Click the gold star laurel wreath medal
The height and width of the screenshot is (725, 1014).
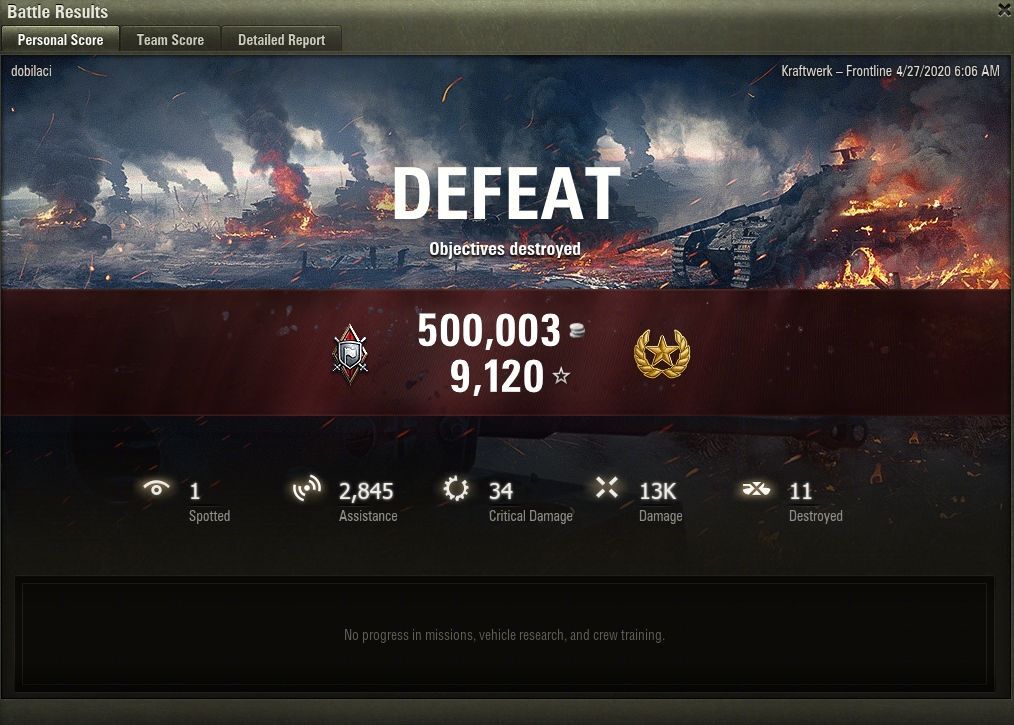(x=662, y=354)
